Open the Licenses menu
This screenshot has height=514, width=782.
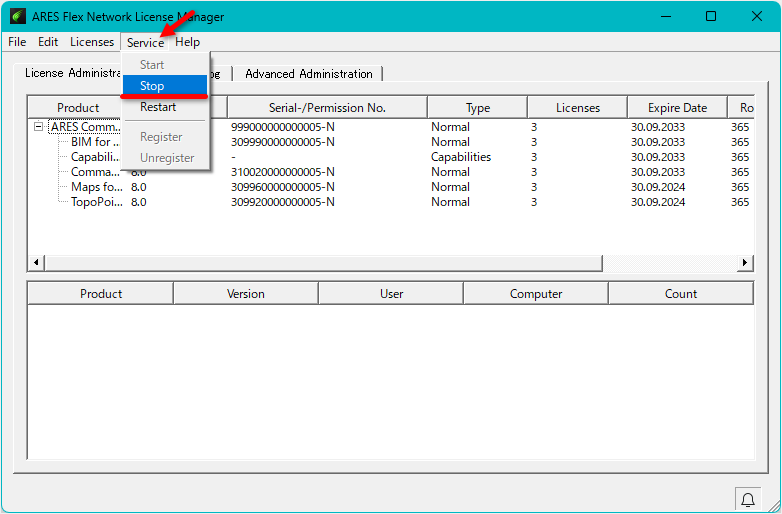point(92,42)
